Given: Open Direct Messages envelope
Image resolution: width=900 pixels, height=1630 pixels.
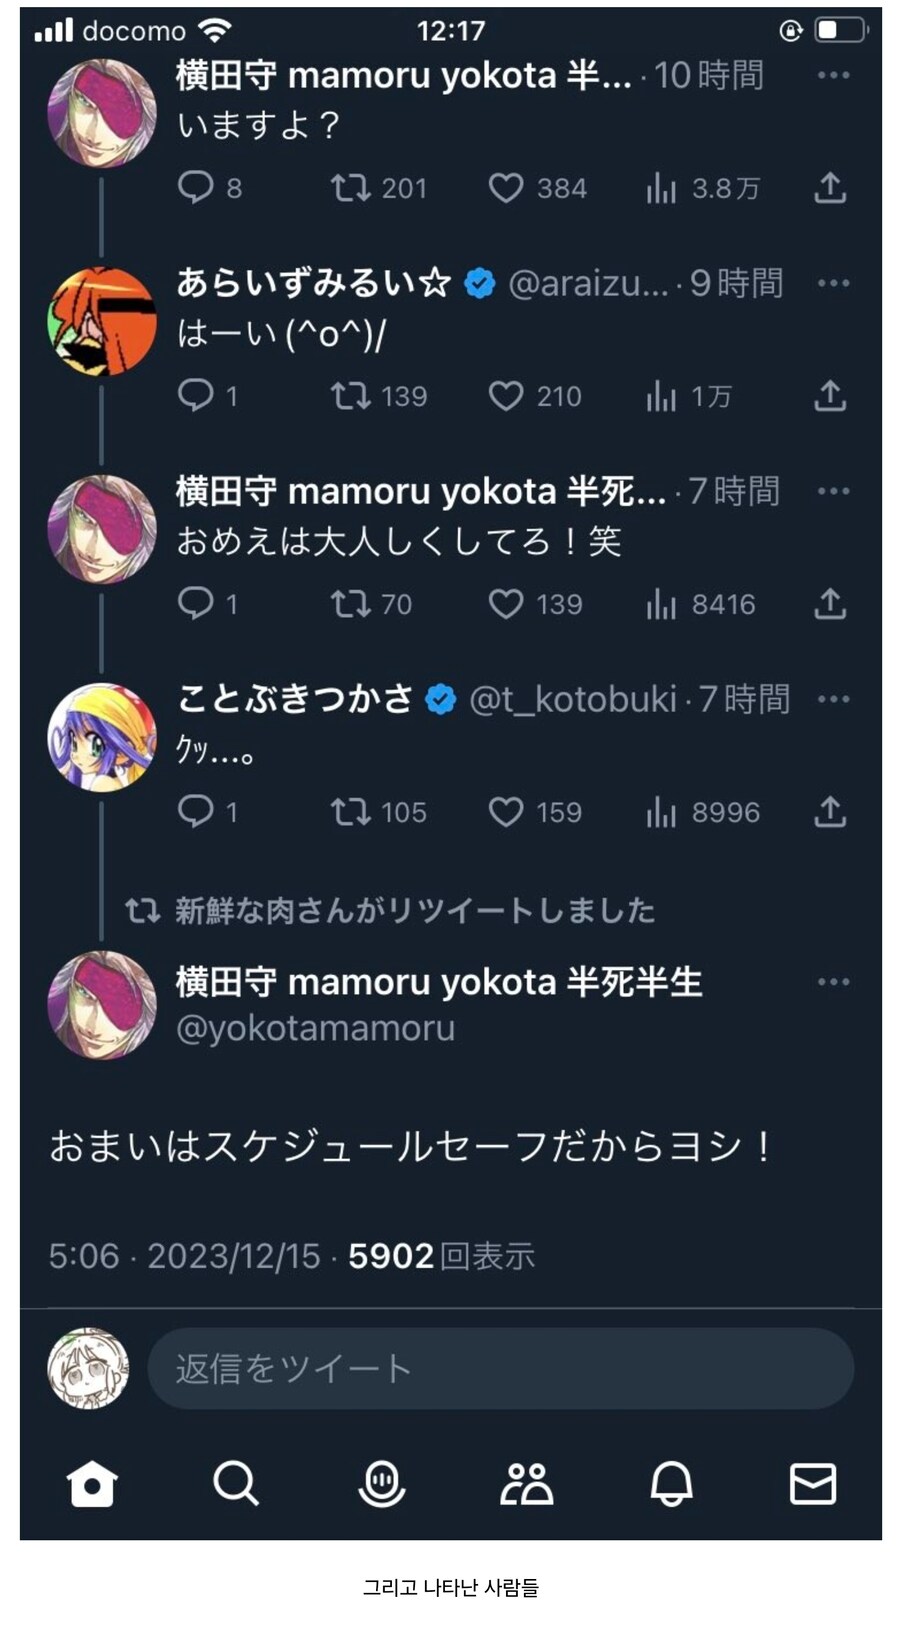Looking at the screenshot, I should coord(812,1483).
